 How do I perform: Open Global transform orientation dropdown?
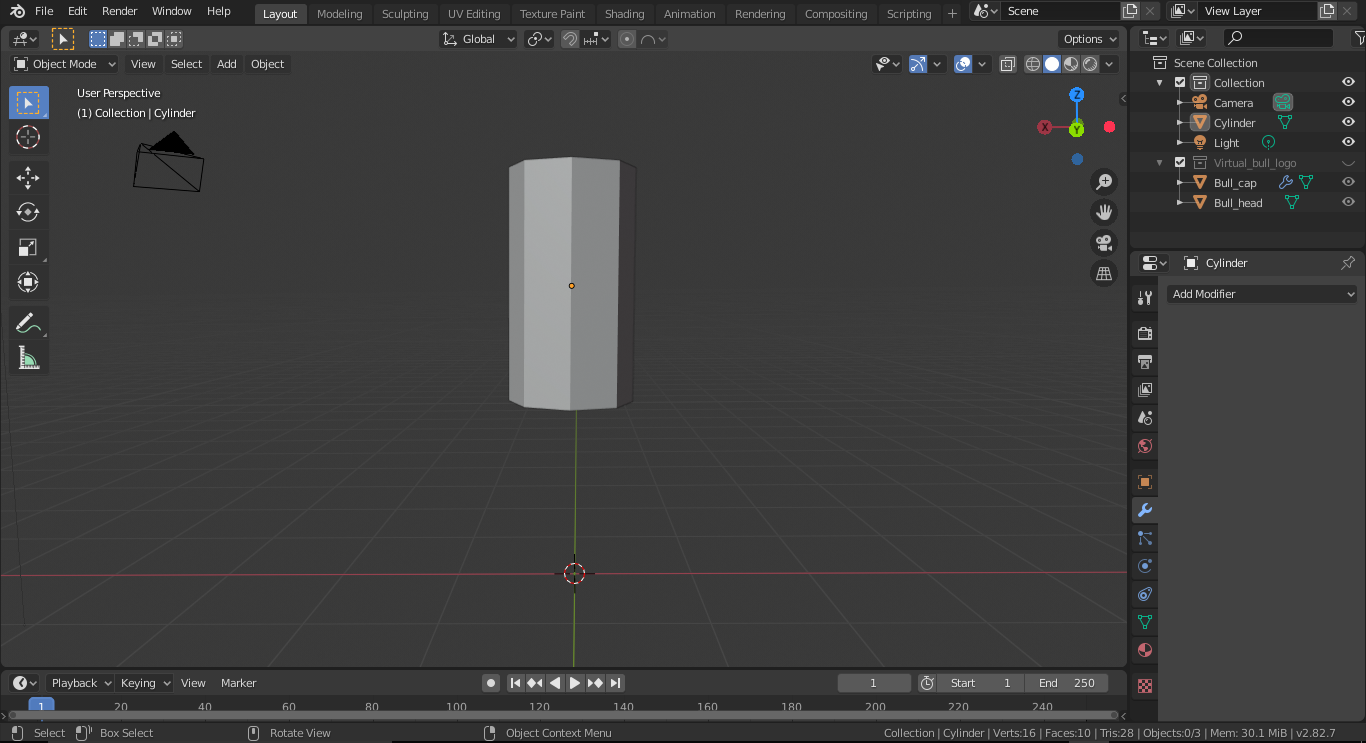(x=479, y=39)
